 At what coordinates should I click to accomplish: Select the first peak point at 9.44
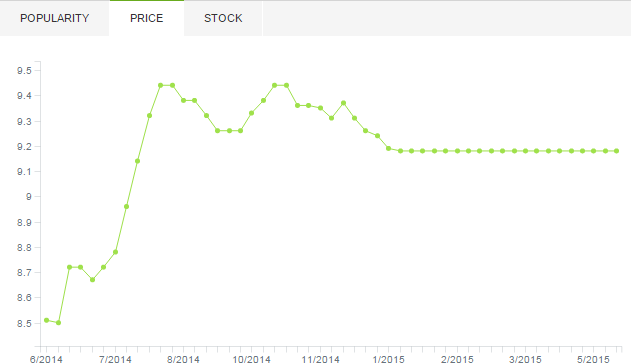click(161, 85)
